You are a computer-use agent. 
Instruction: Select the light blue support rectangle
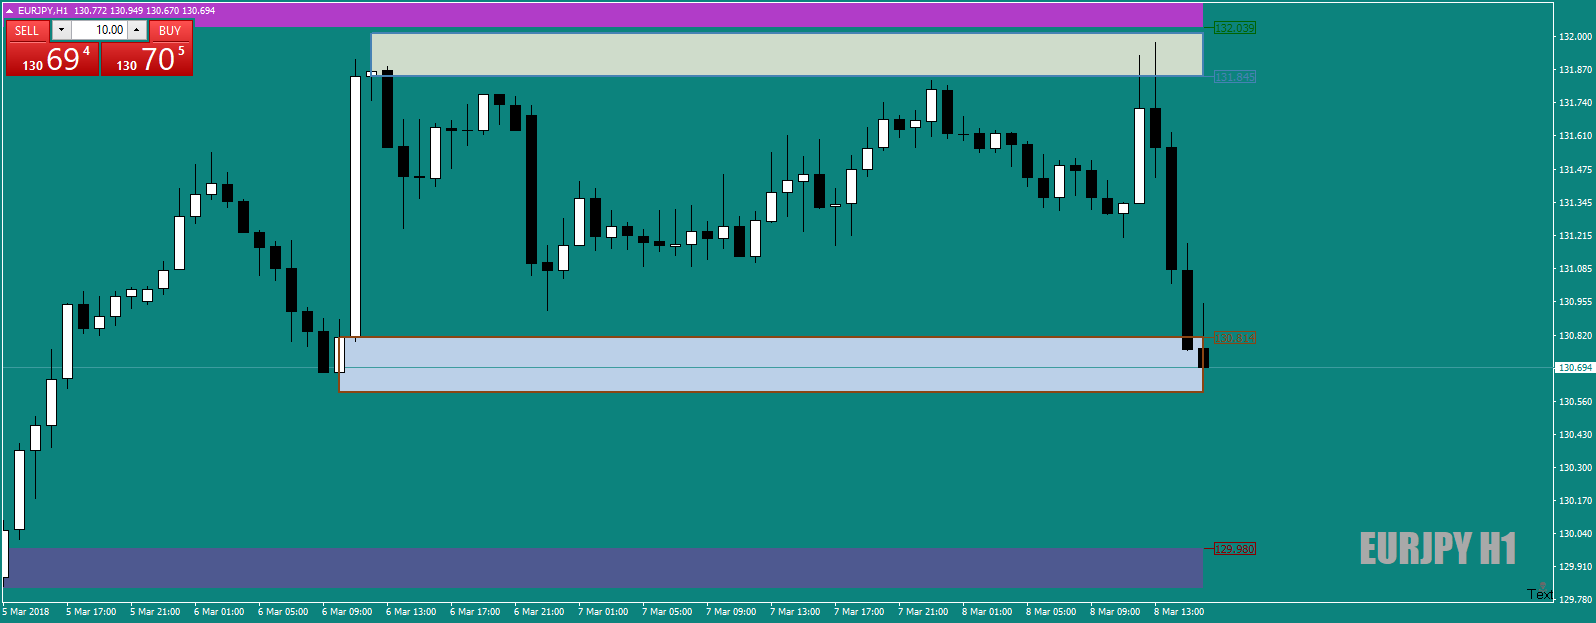pos(771,364)
